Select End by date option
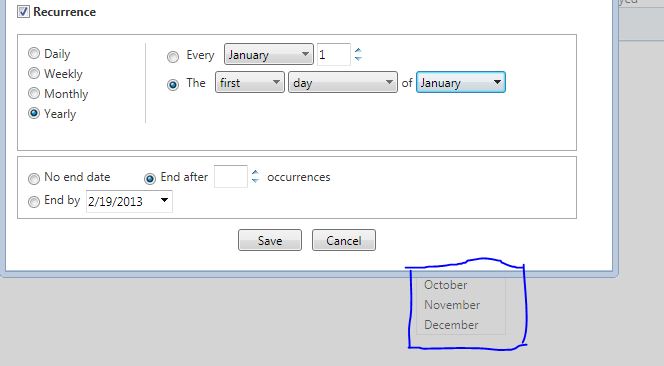 point(34,202)
